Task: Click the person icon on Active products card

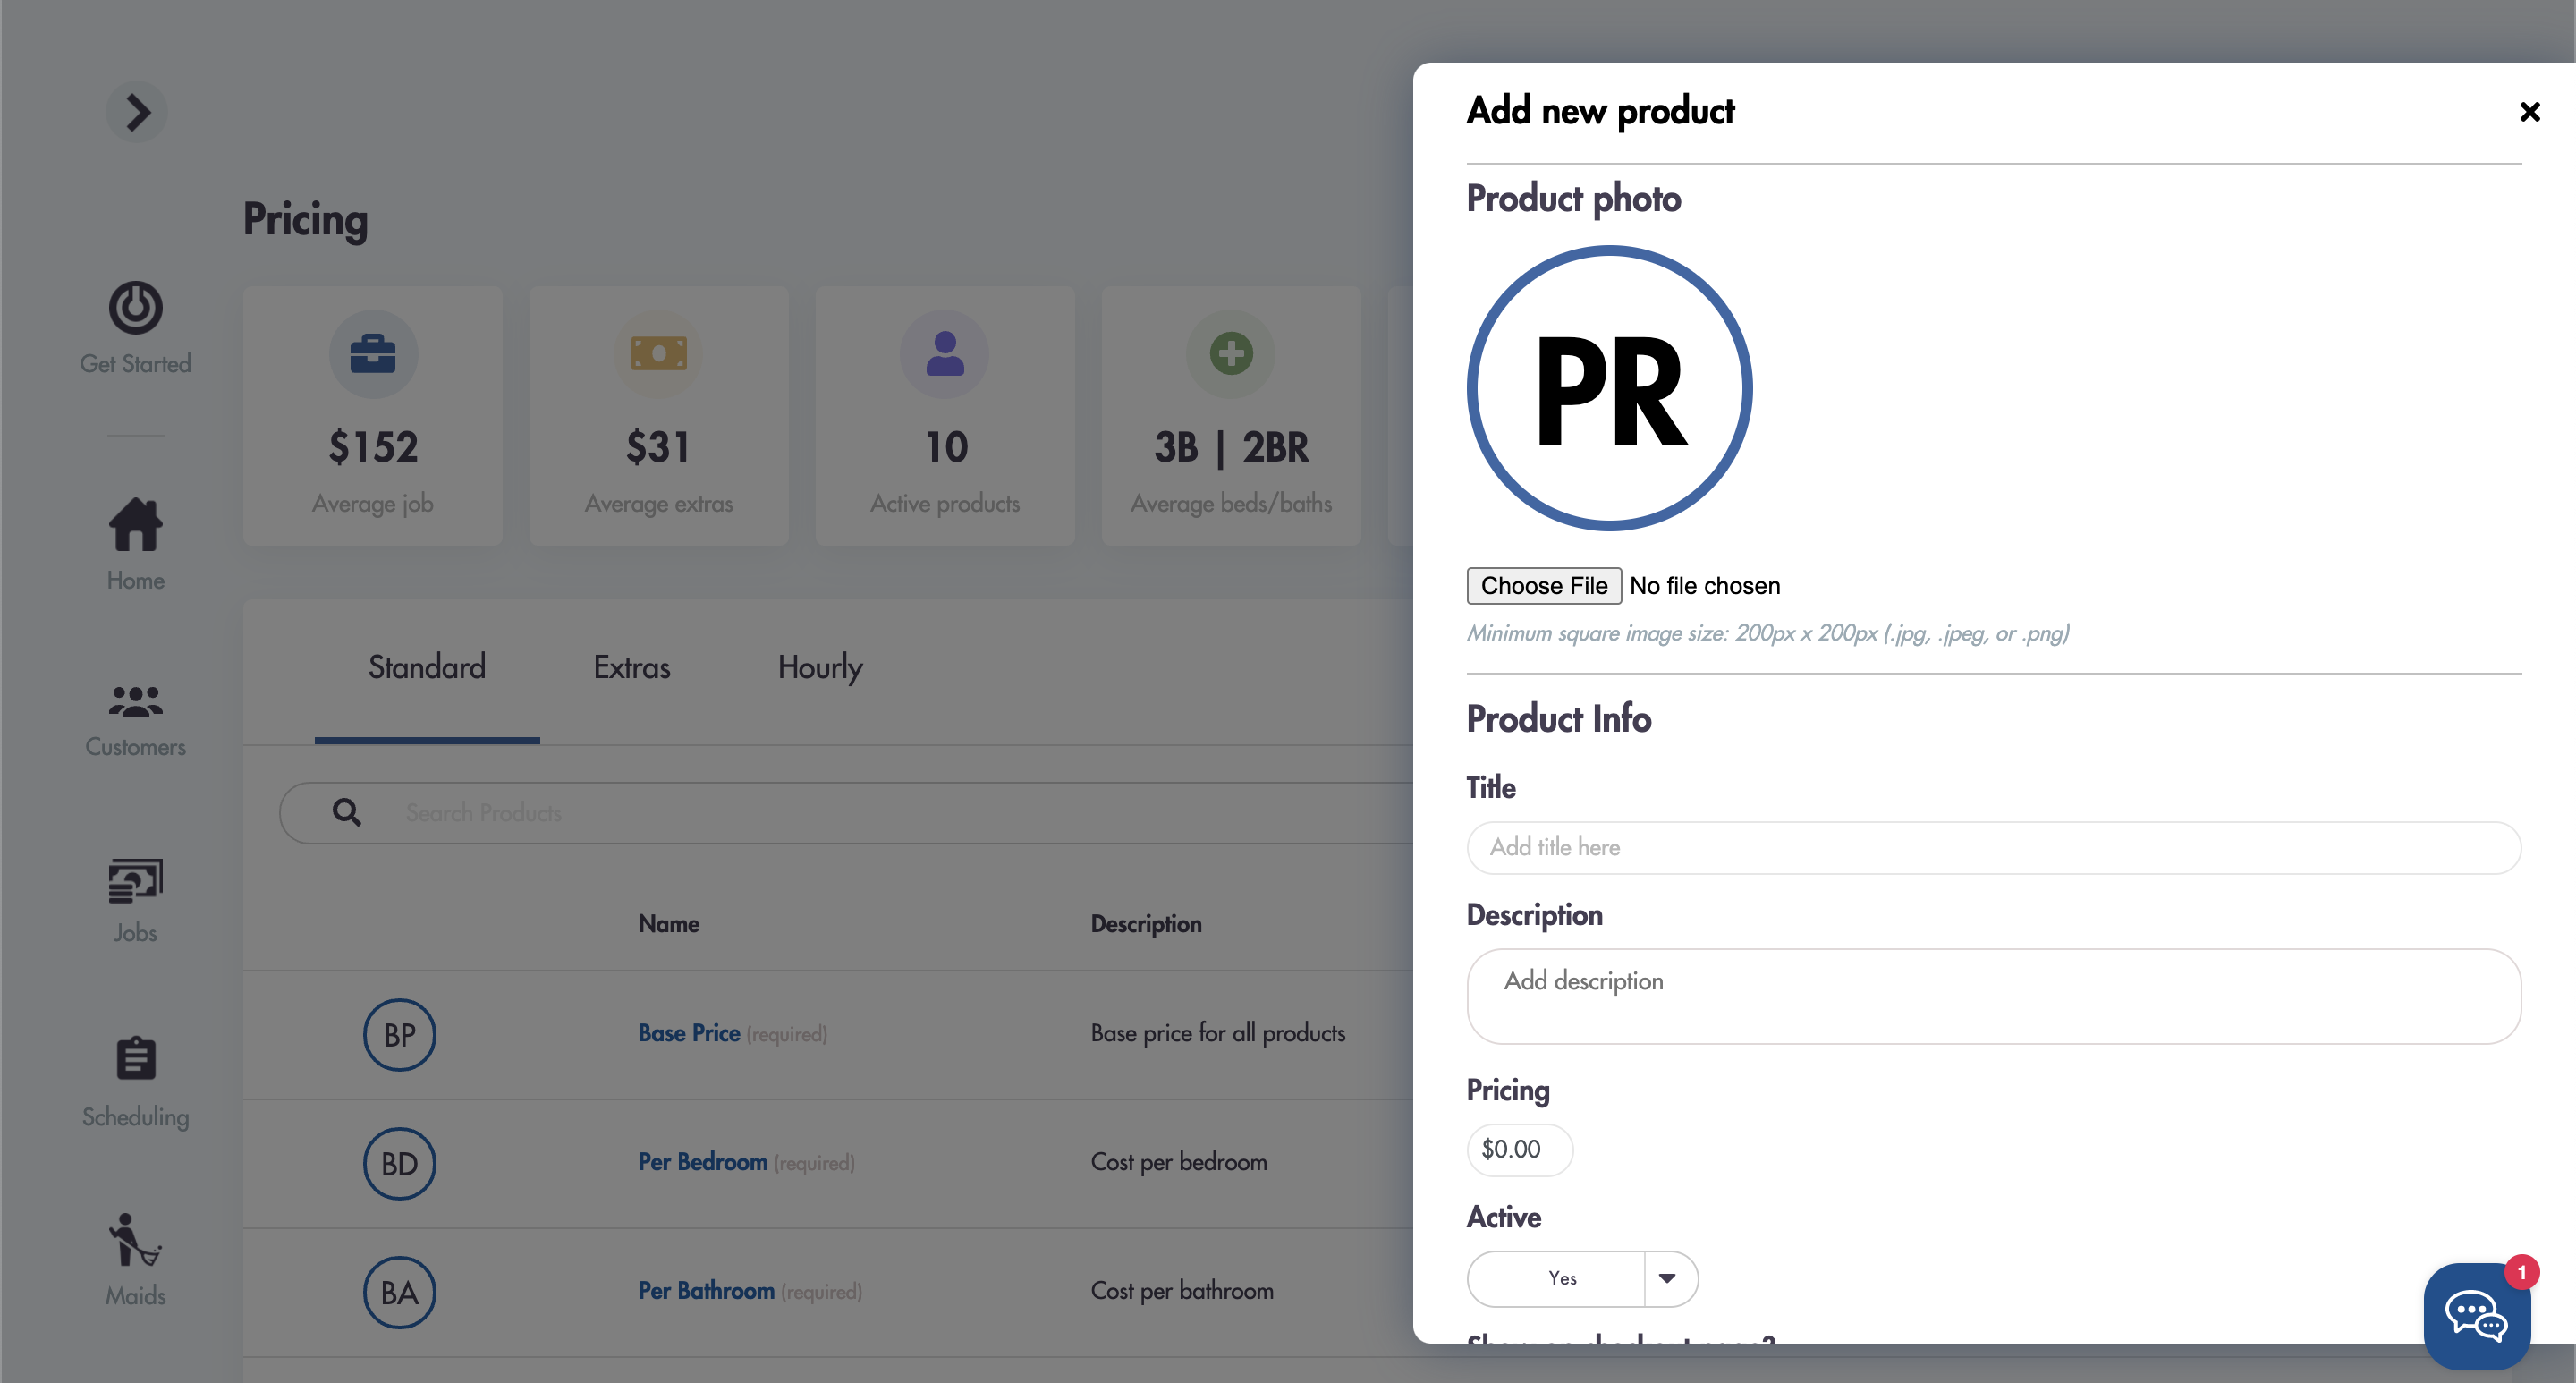Action: (x=945, y=353)
